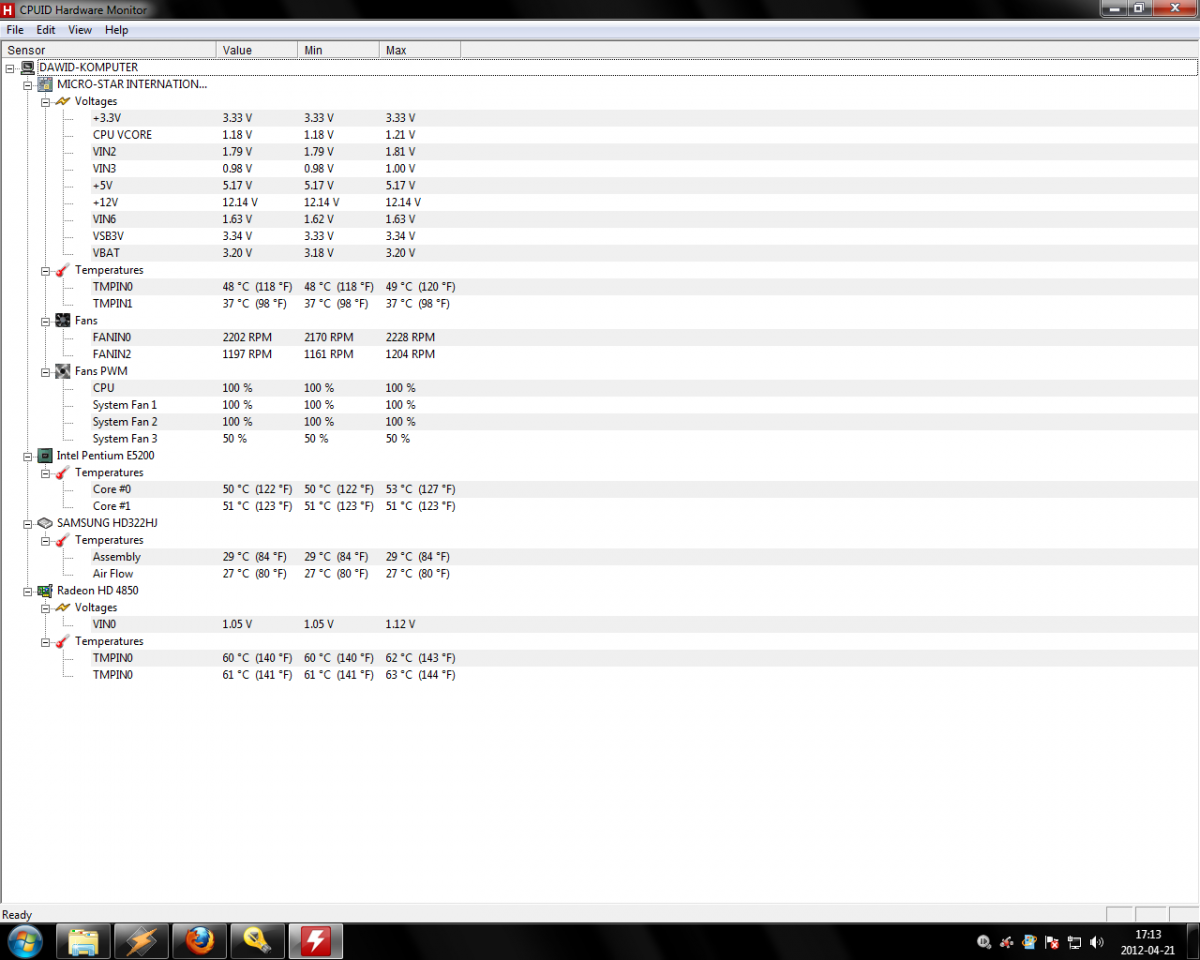
Task: Collapse the MICRO-STAR INTERNATIONAL tree node
Action: (x=27, y=84)
